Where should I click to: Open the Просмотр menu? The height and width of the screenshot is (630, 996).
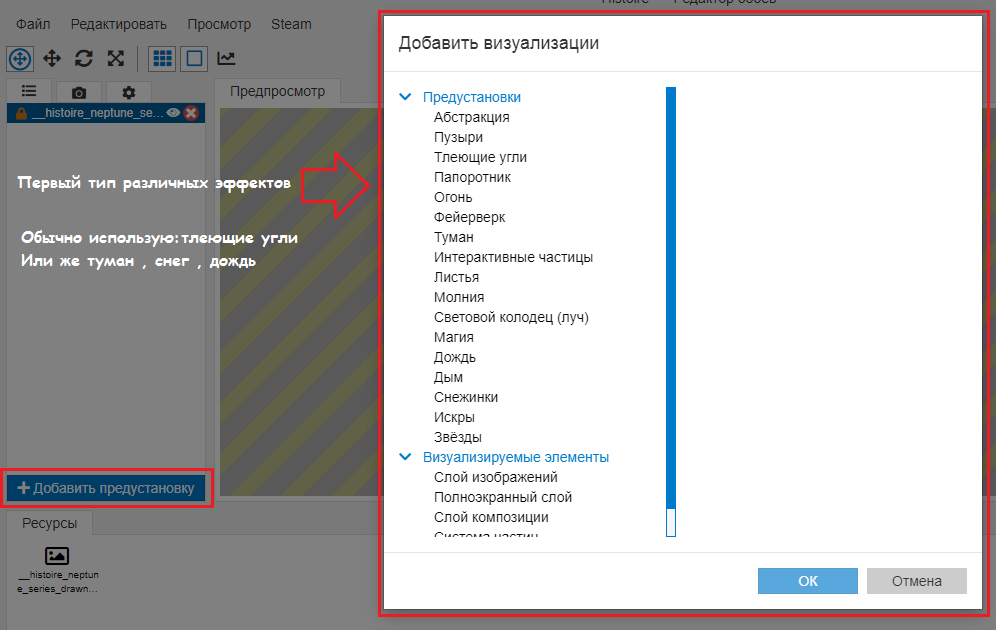[219, 24]
